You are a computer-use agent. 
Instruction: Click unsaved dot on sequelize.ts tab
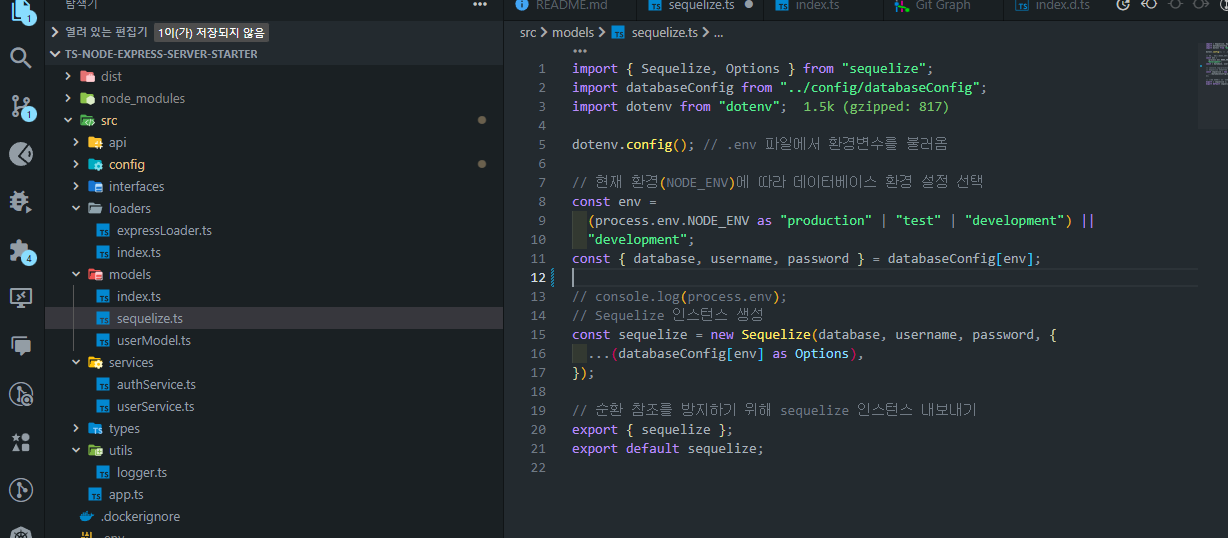pyautogui.click(x=748, y=5)
